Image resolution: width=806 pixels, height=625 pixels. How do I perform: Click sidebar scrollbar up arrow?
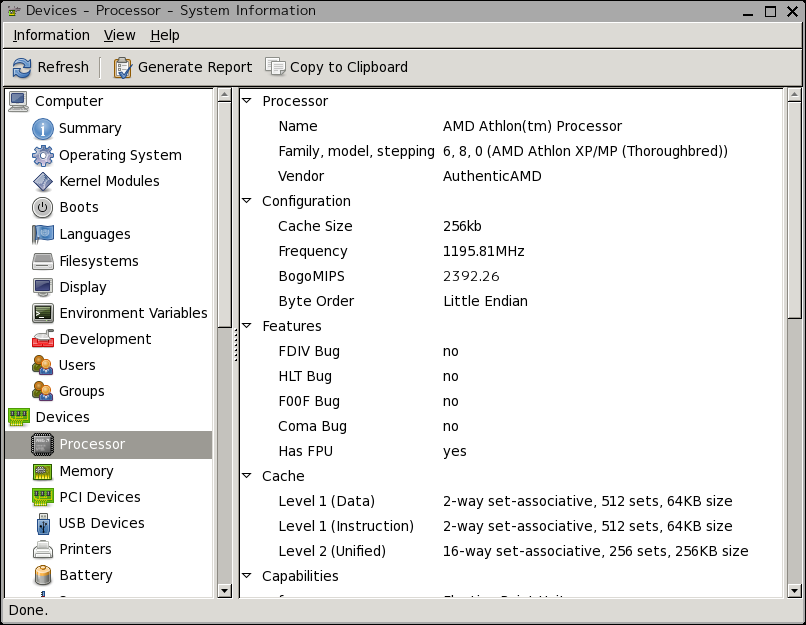pyautogui.click(x=225, y=95)
